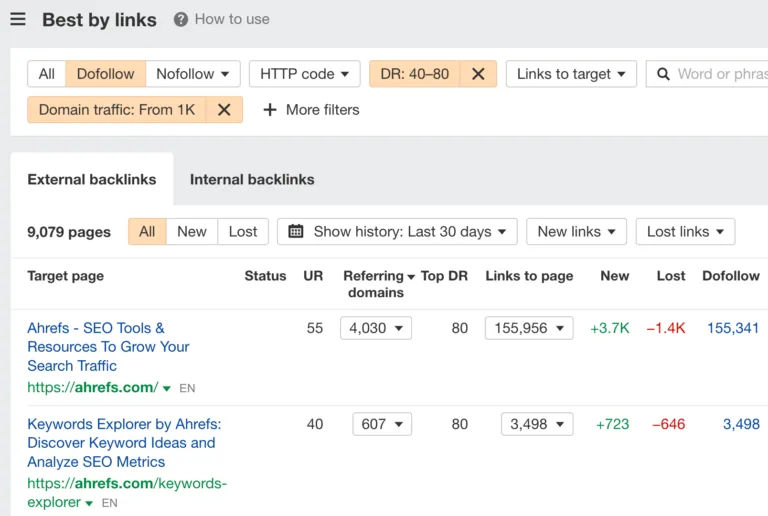Open Ahrefs - SEO Tools & Resources link

coord(108,347)
